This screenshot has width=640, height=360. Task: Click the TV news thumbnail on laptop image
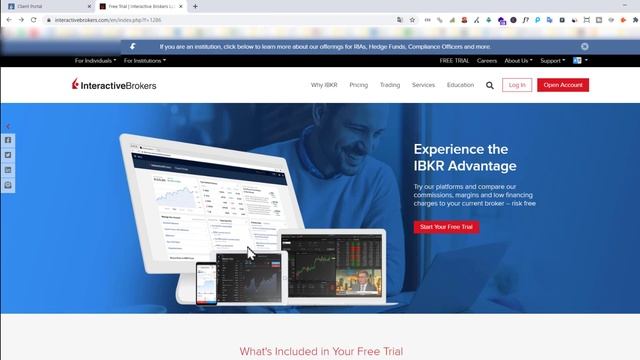coord(358,281)
